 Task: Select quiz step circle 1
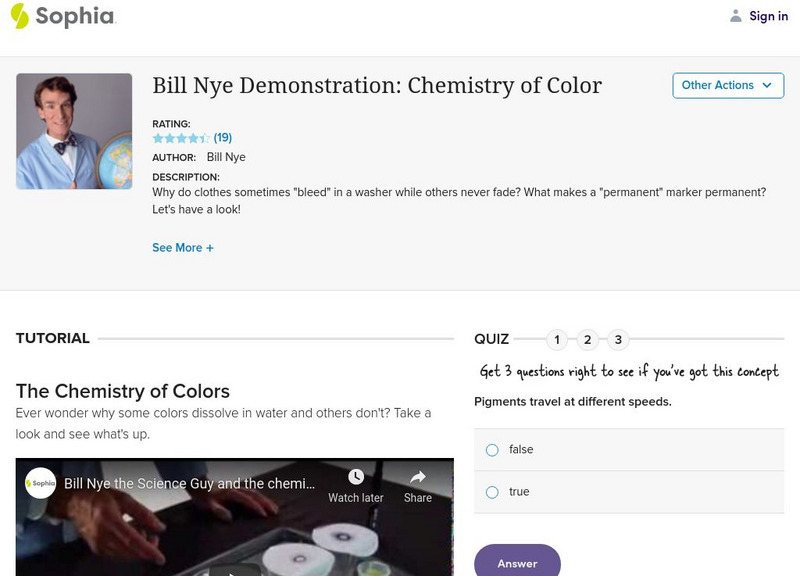point(555,338)
